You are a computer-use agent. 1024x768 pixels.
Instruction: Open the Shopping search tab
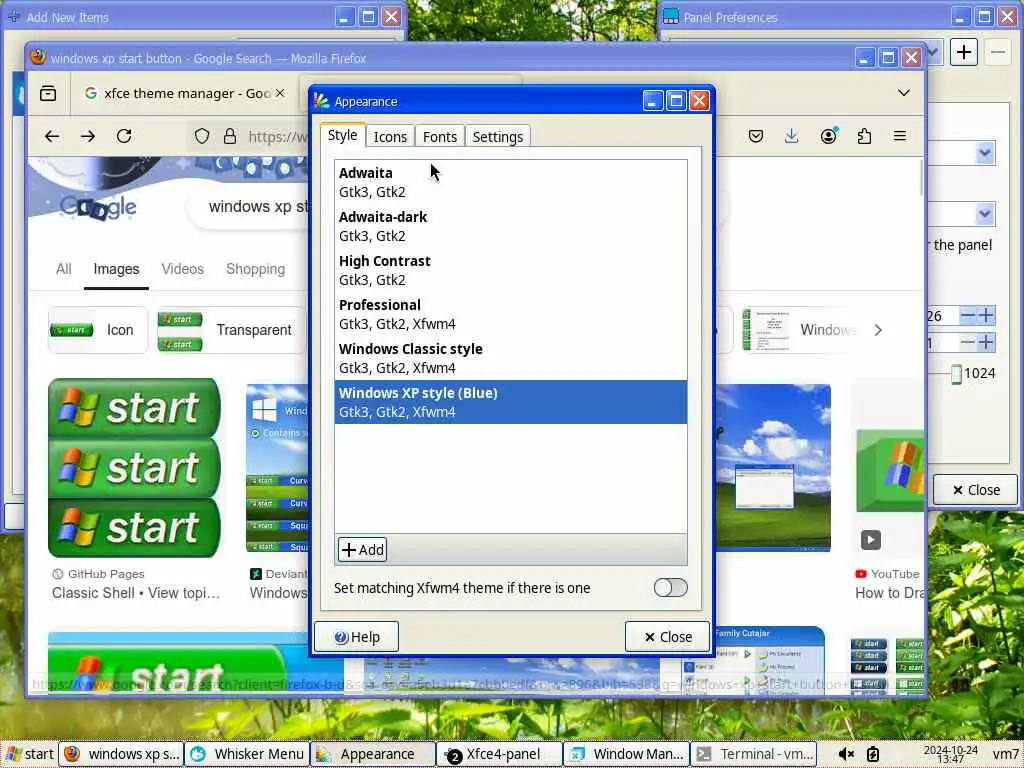tap(255, 269)
